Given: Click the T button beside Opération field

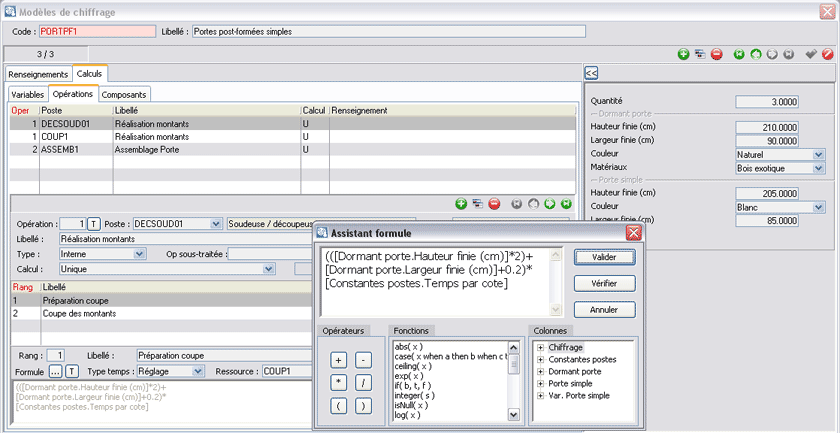Looking at the screenshot, I should 94,223.
